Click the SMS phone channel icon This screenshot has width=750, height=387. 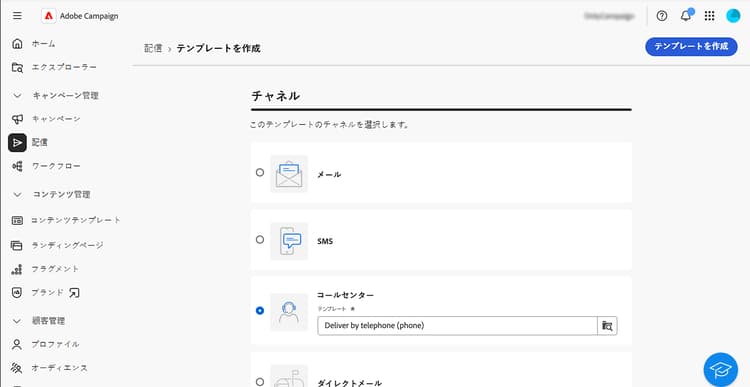(289, 241)
